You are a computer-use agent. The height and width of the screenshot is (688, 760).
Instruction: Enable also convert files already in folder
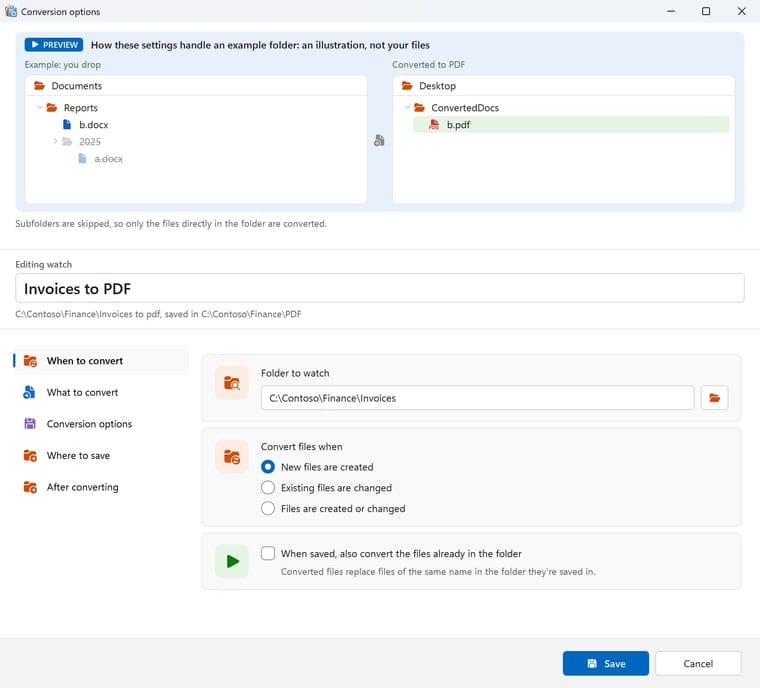(268, 553)
